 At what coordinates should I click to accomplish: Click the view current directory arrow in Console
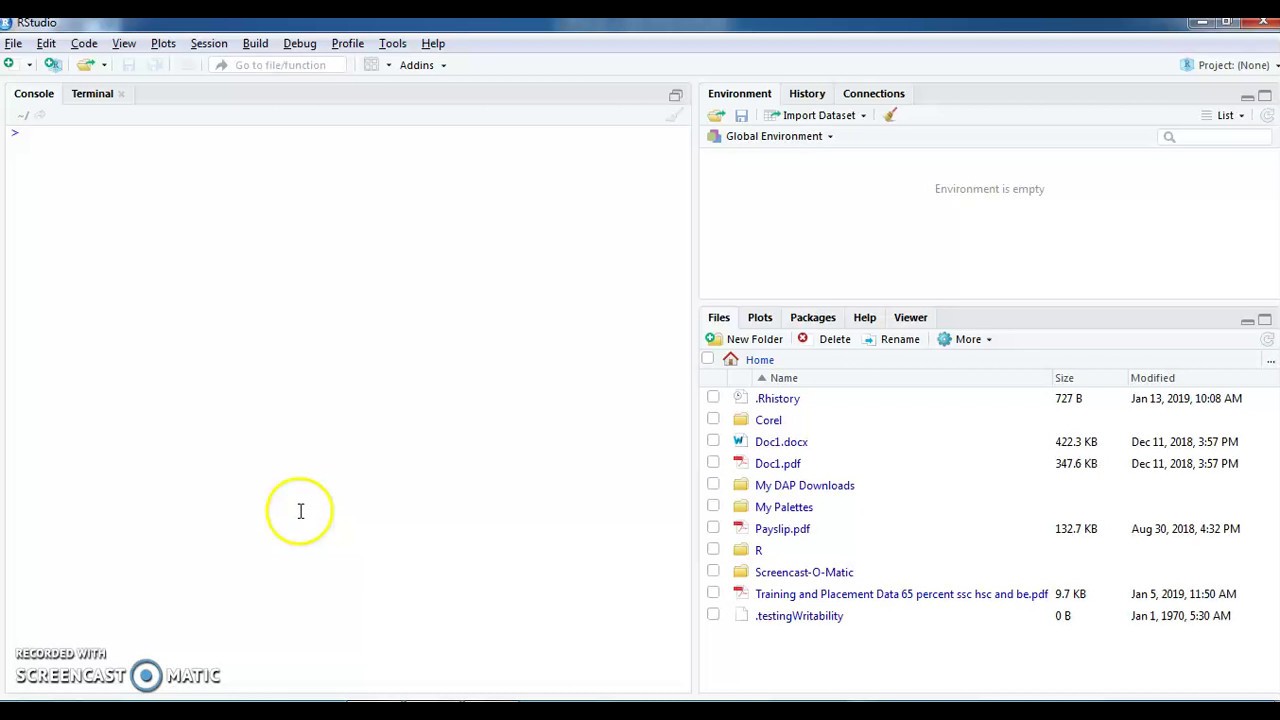pyautogui.click(x=40, y=115)
